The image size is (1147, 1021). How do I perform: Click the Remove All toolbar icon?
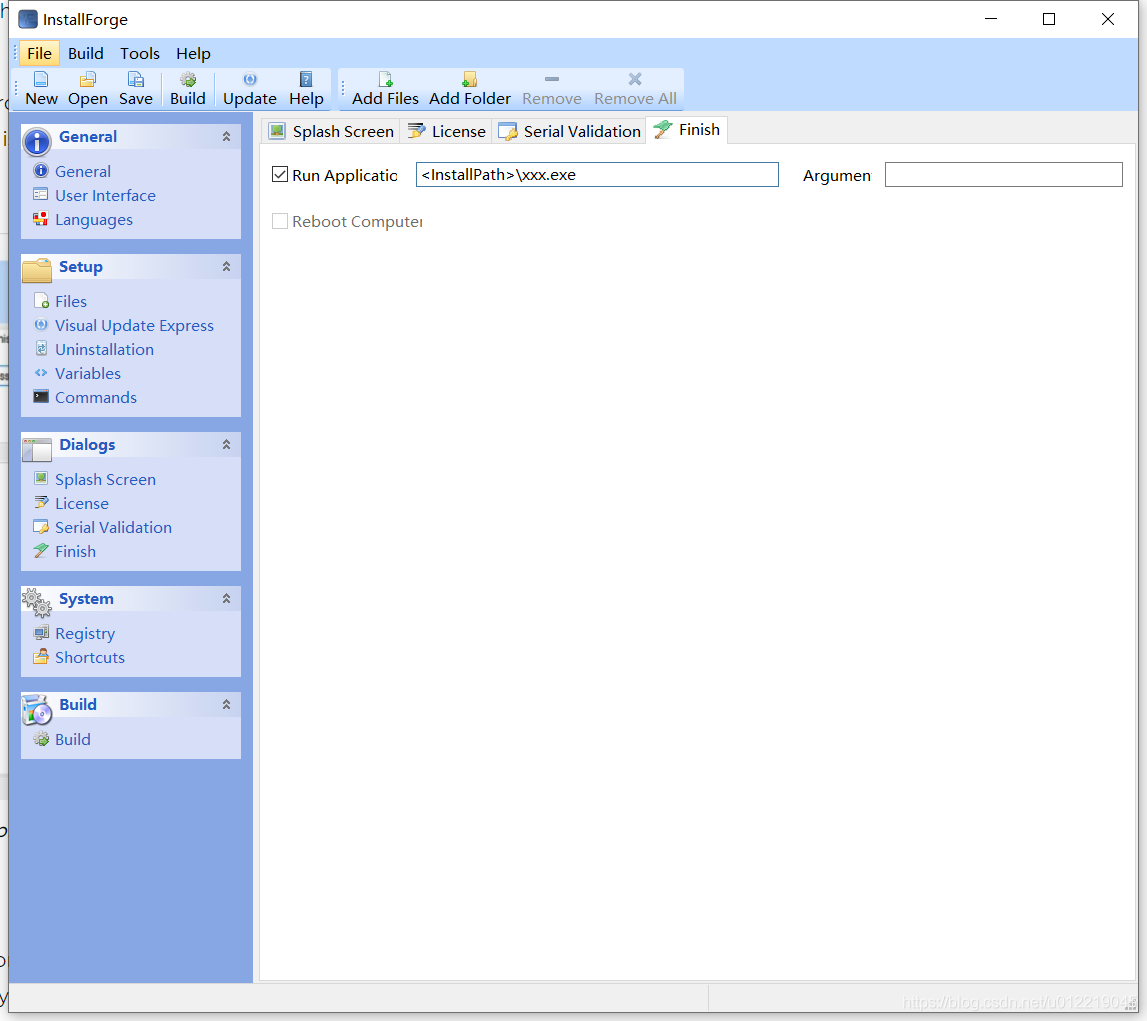635,79
